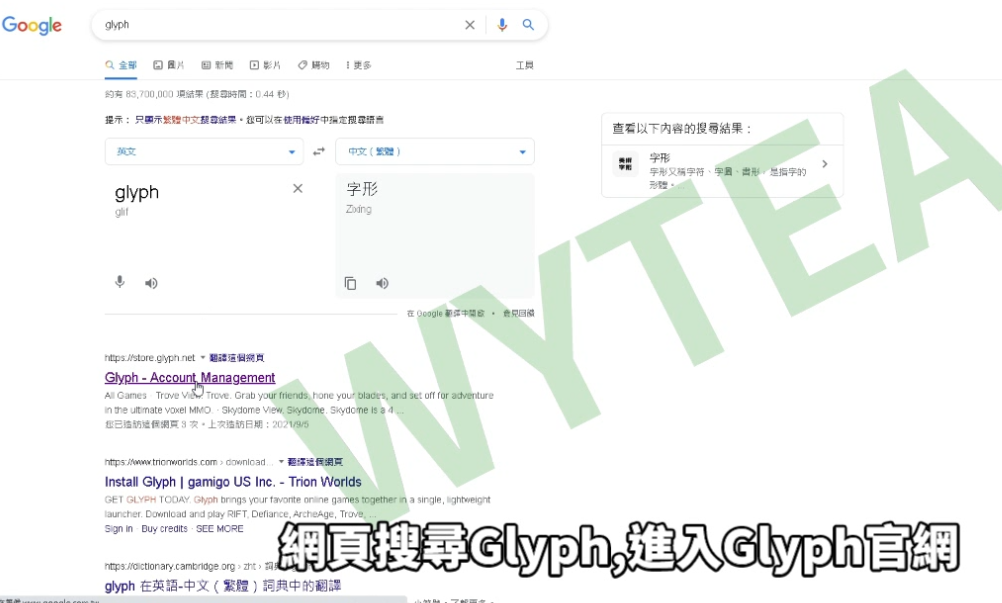Image resolution: width=1002 pixels, height=603 pixels.
Task: Click the 意見回饋 feedback link
Action: click(x=518, y=314)
